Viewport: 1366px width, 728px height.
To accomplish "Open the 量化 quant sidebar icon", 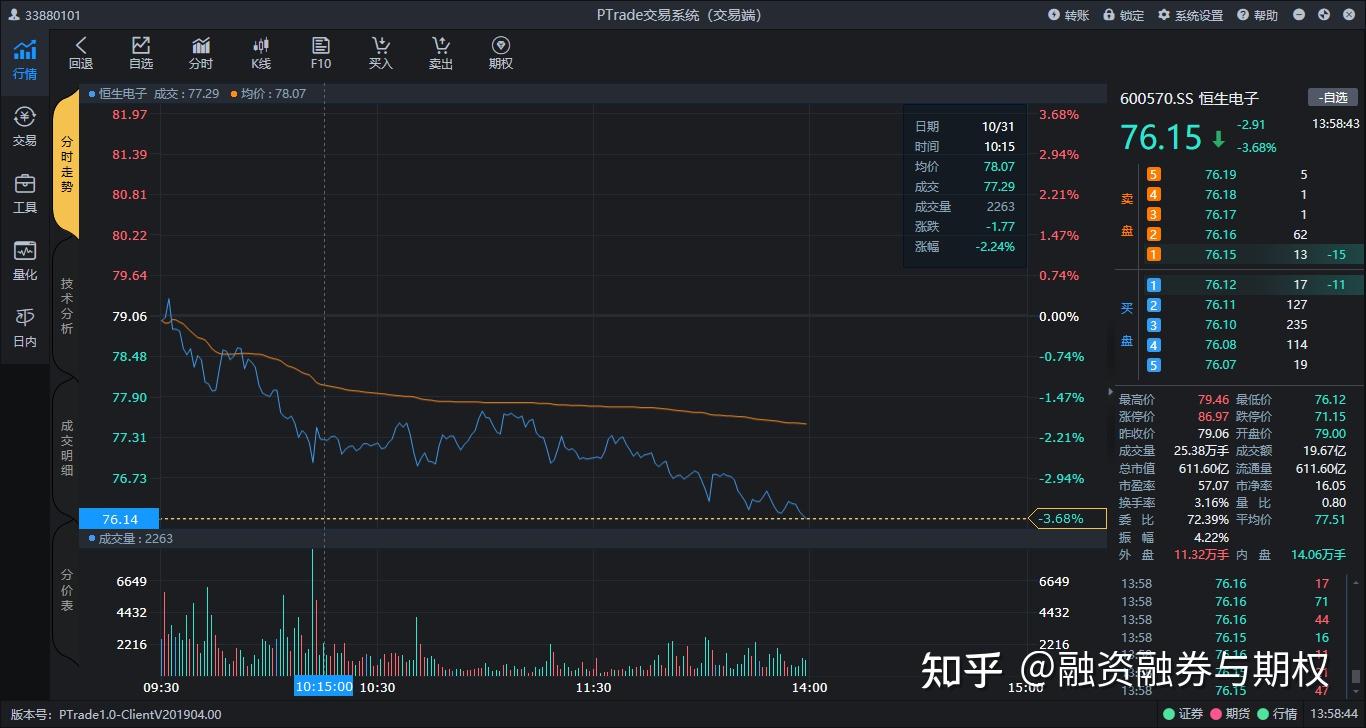I will coord(24,261).
